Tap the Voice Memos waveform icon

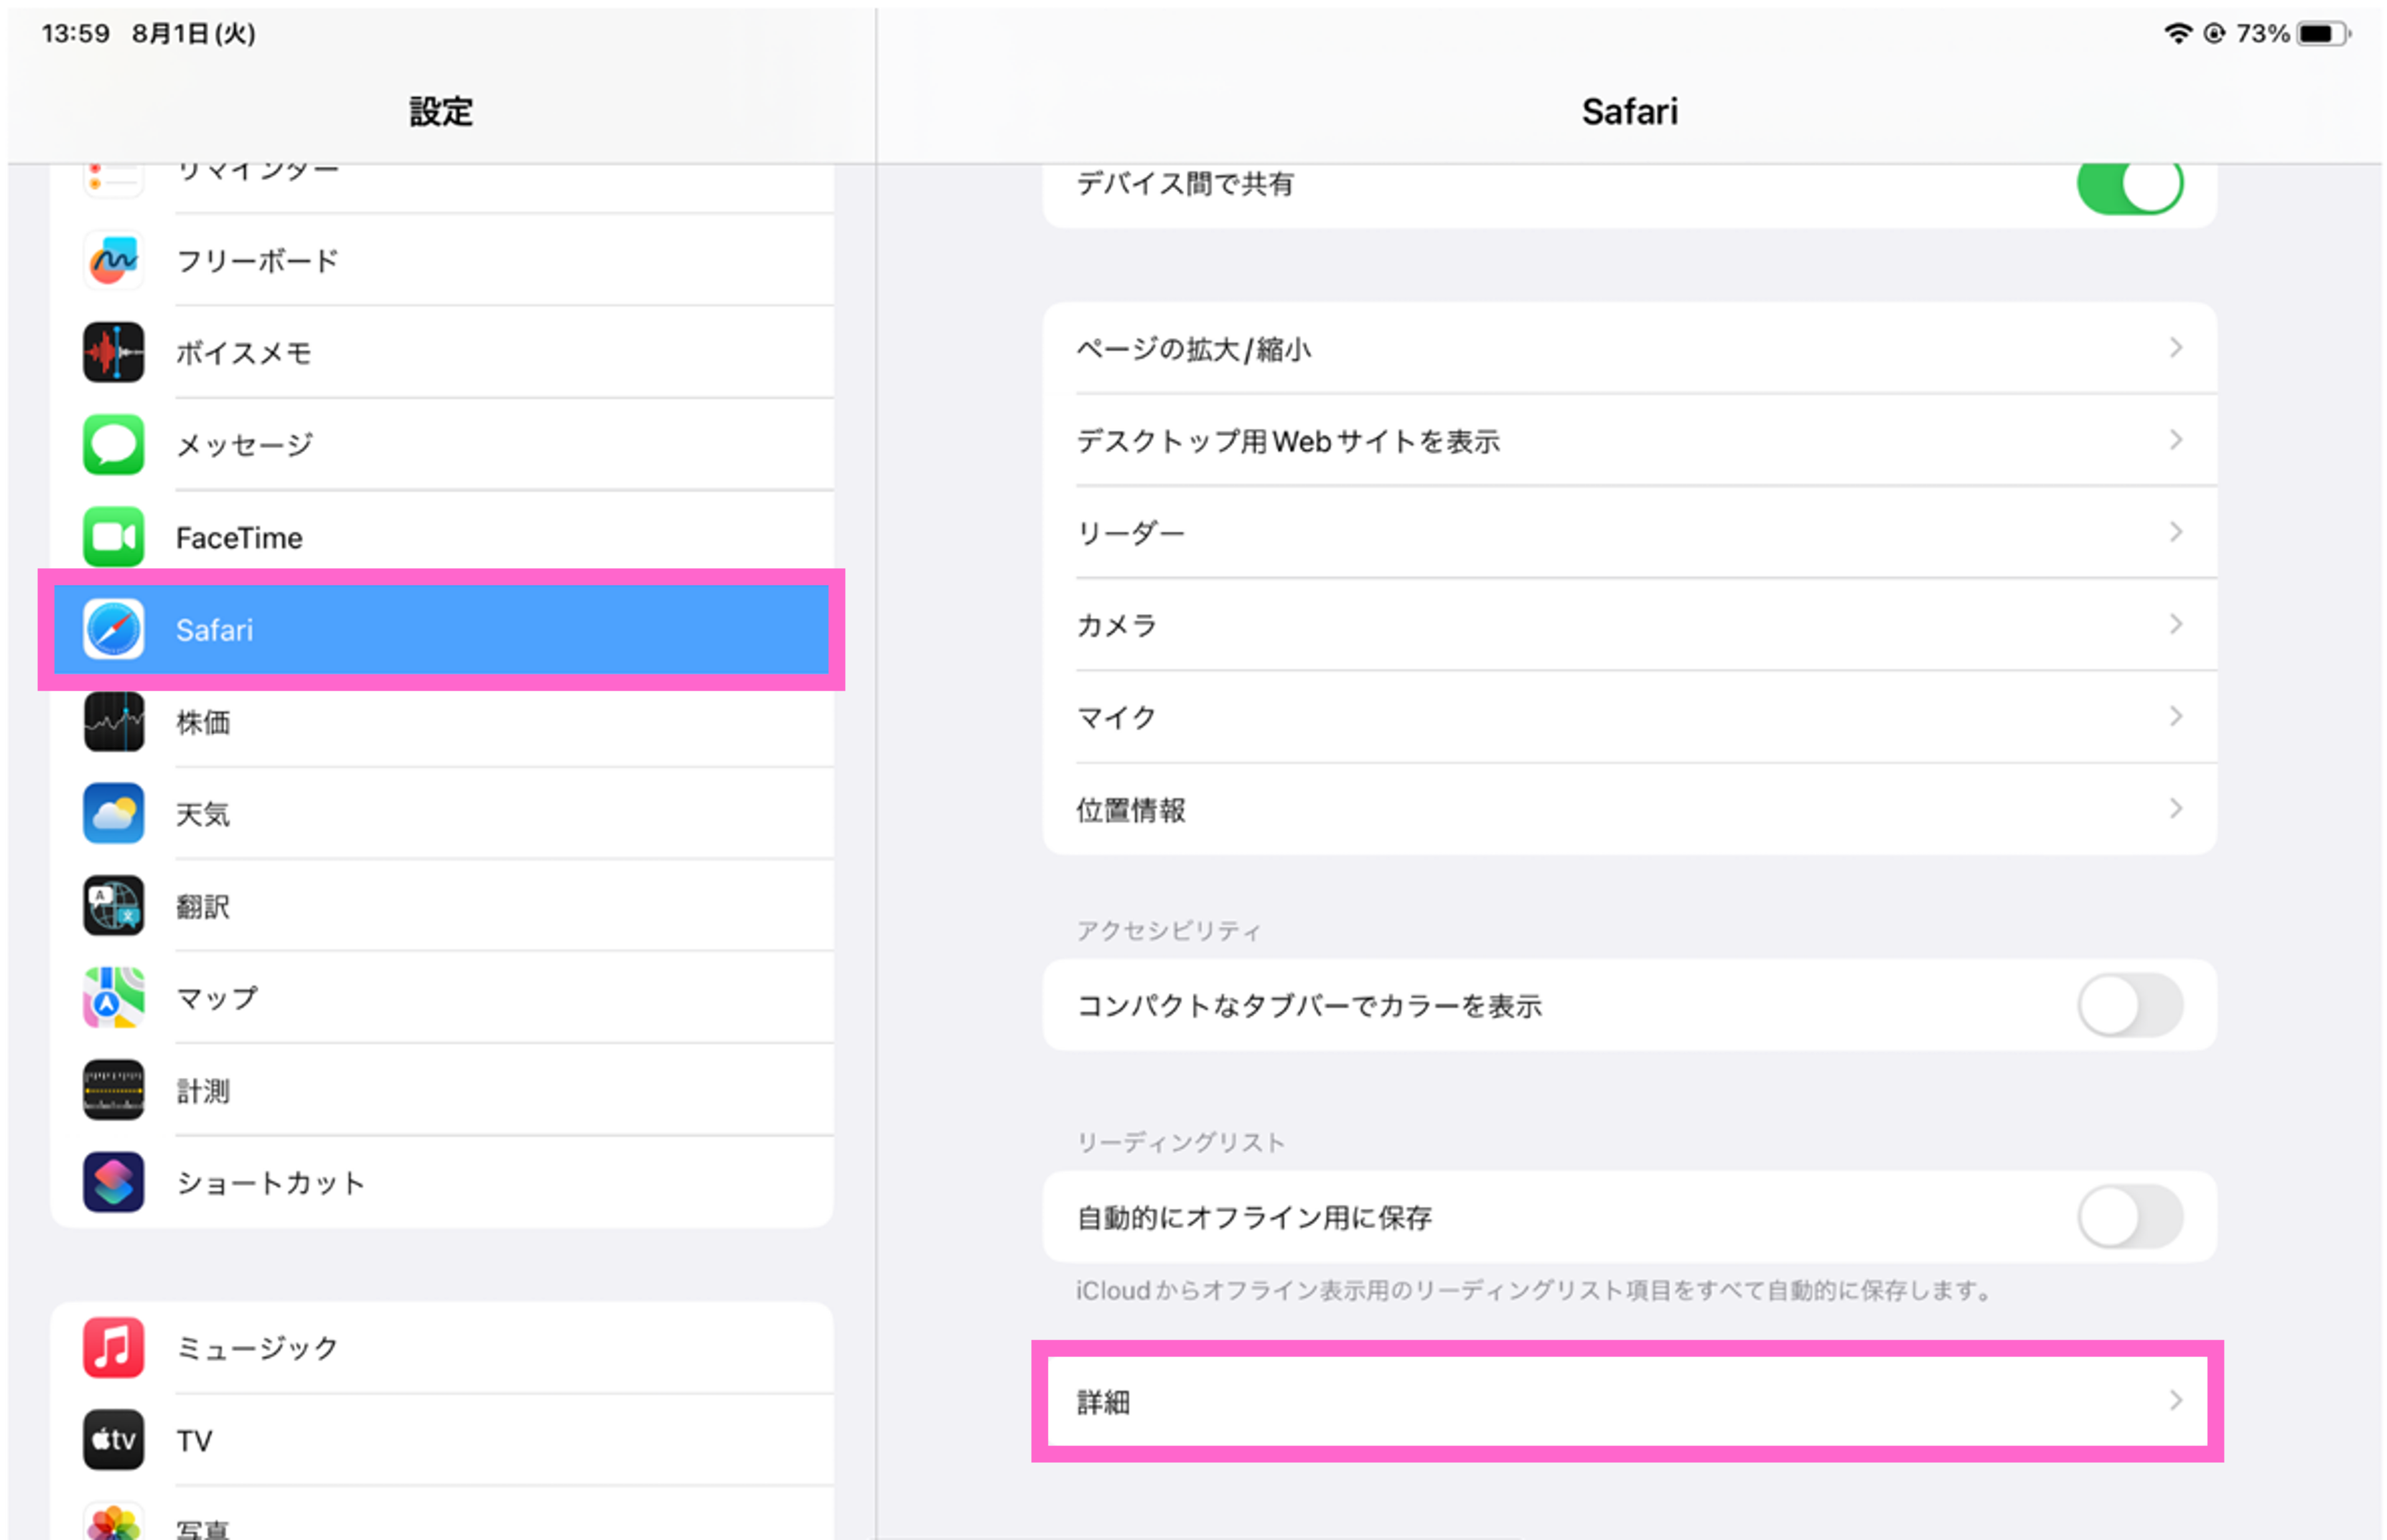click(113, 353)
